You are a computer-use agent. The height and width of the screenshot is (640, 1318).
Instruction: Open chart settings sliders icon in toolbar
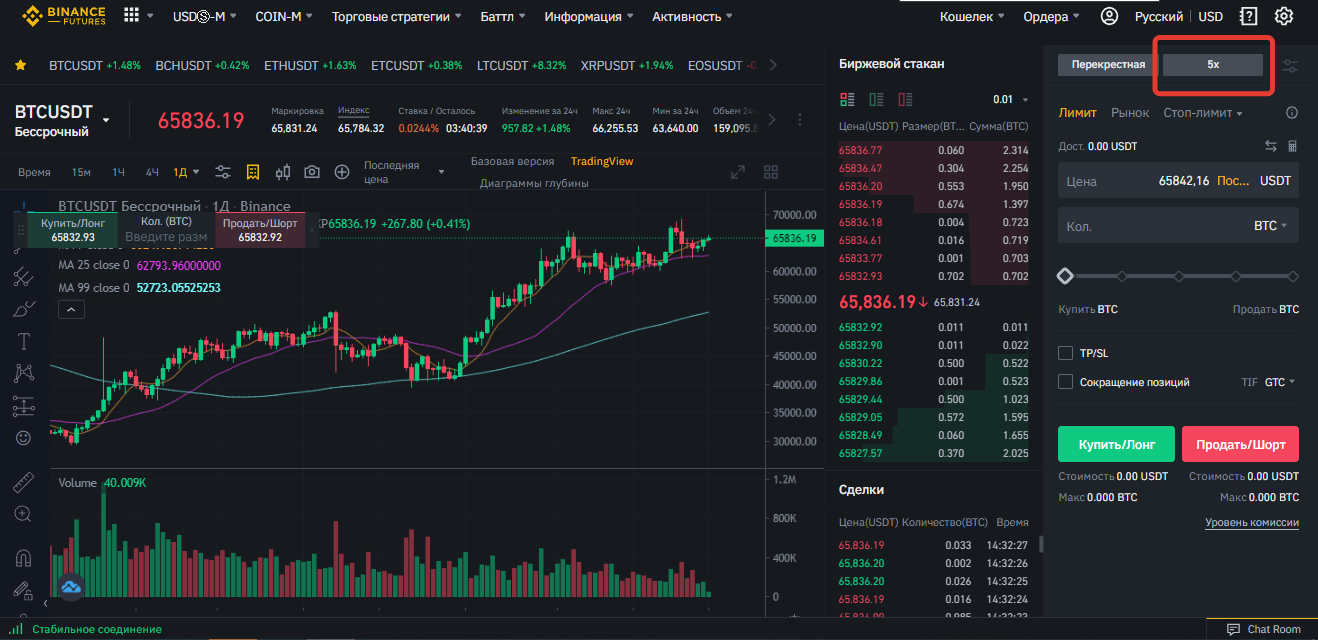(223, 172)
